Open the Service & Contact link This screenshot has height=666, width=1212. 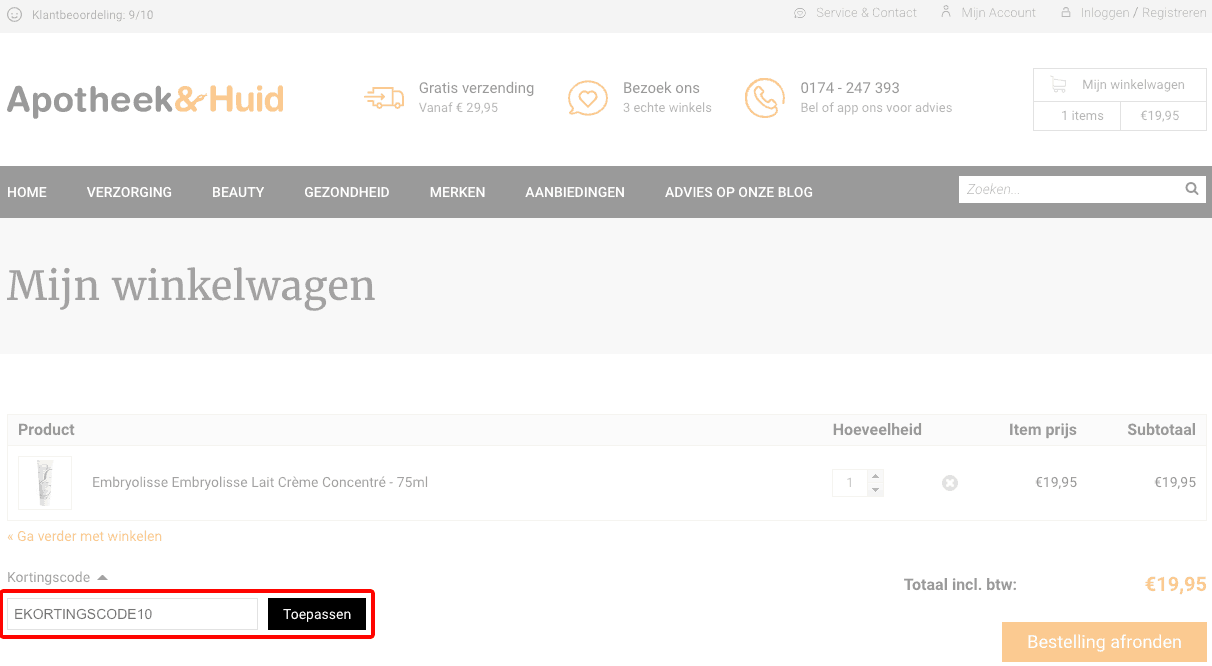[866, 13]
